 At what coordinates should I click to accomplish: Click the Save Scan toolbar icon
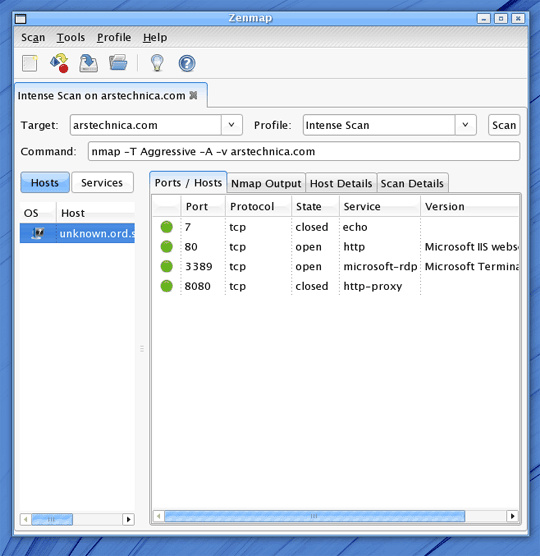pyautogui.click(x=88, y=63)
